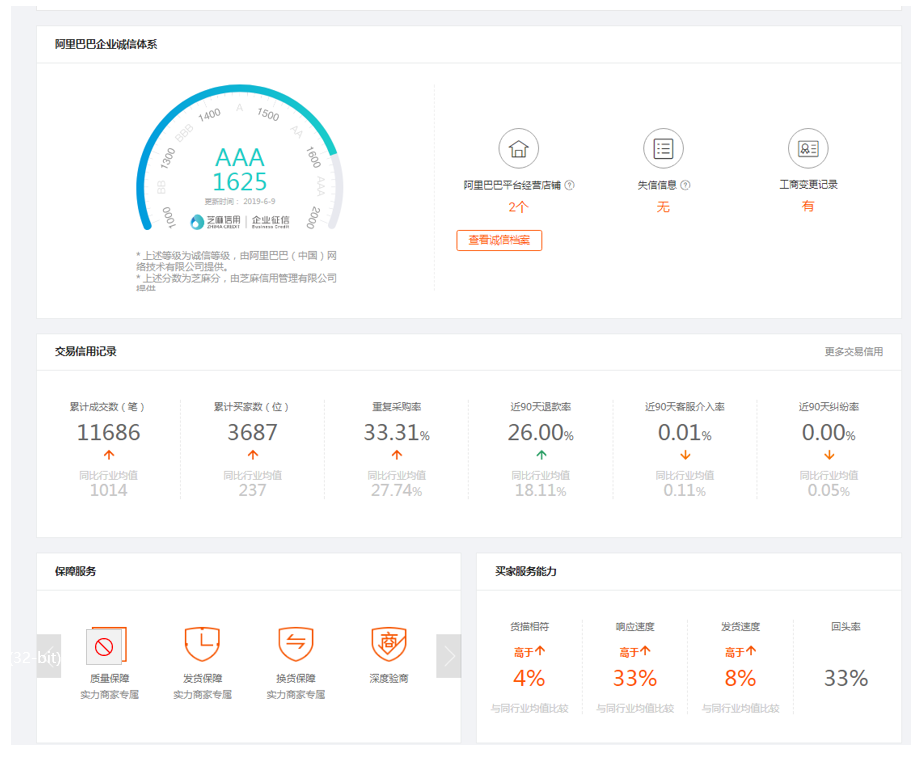The width and height of the screenshot is (919, 757).
Task: Click 高于 indicator above 4%
Action: coord(529,652)
